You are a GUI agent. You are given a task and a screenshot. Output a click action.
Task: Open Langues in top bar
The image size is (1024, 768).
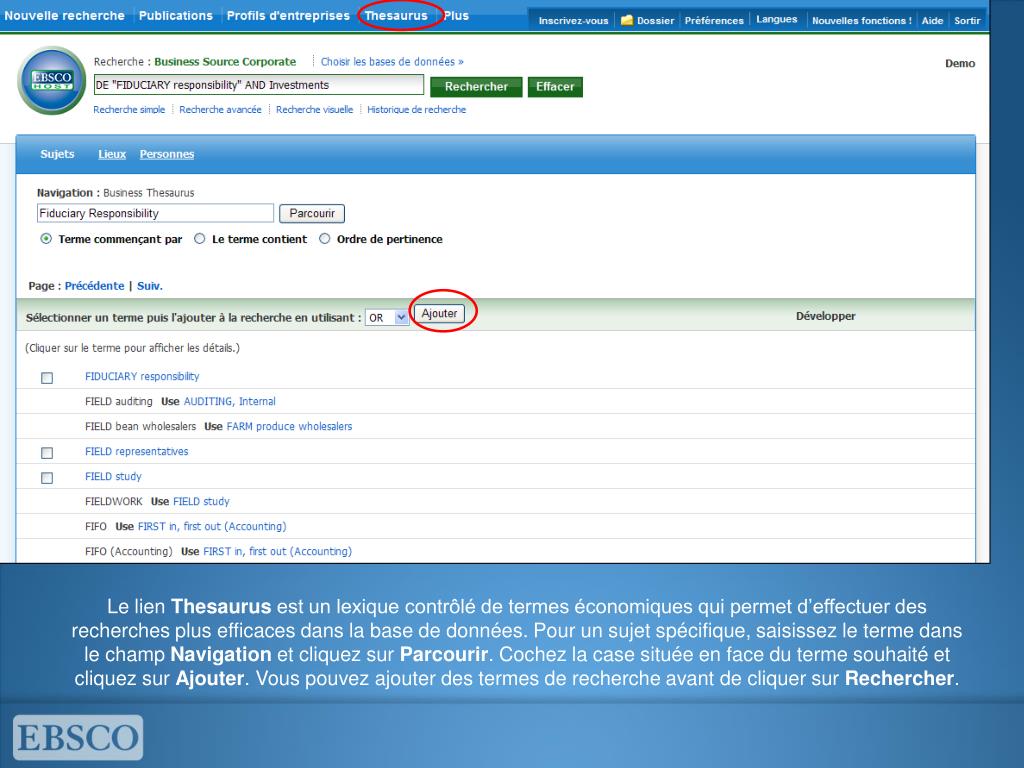click(776, 20)
